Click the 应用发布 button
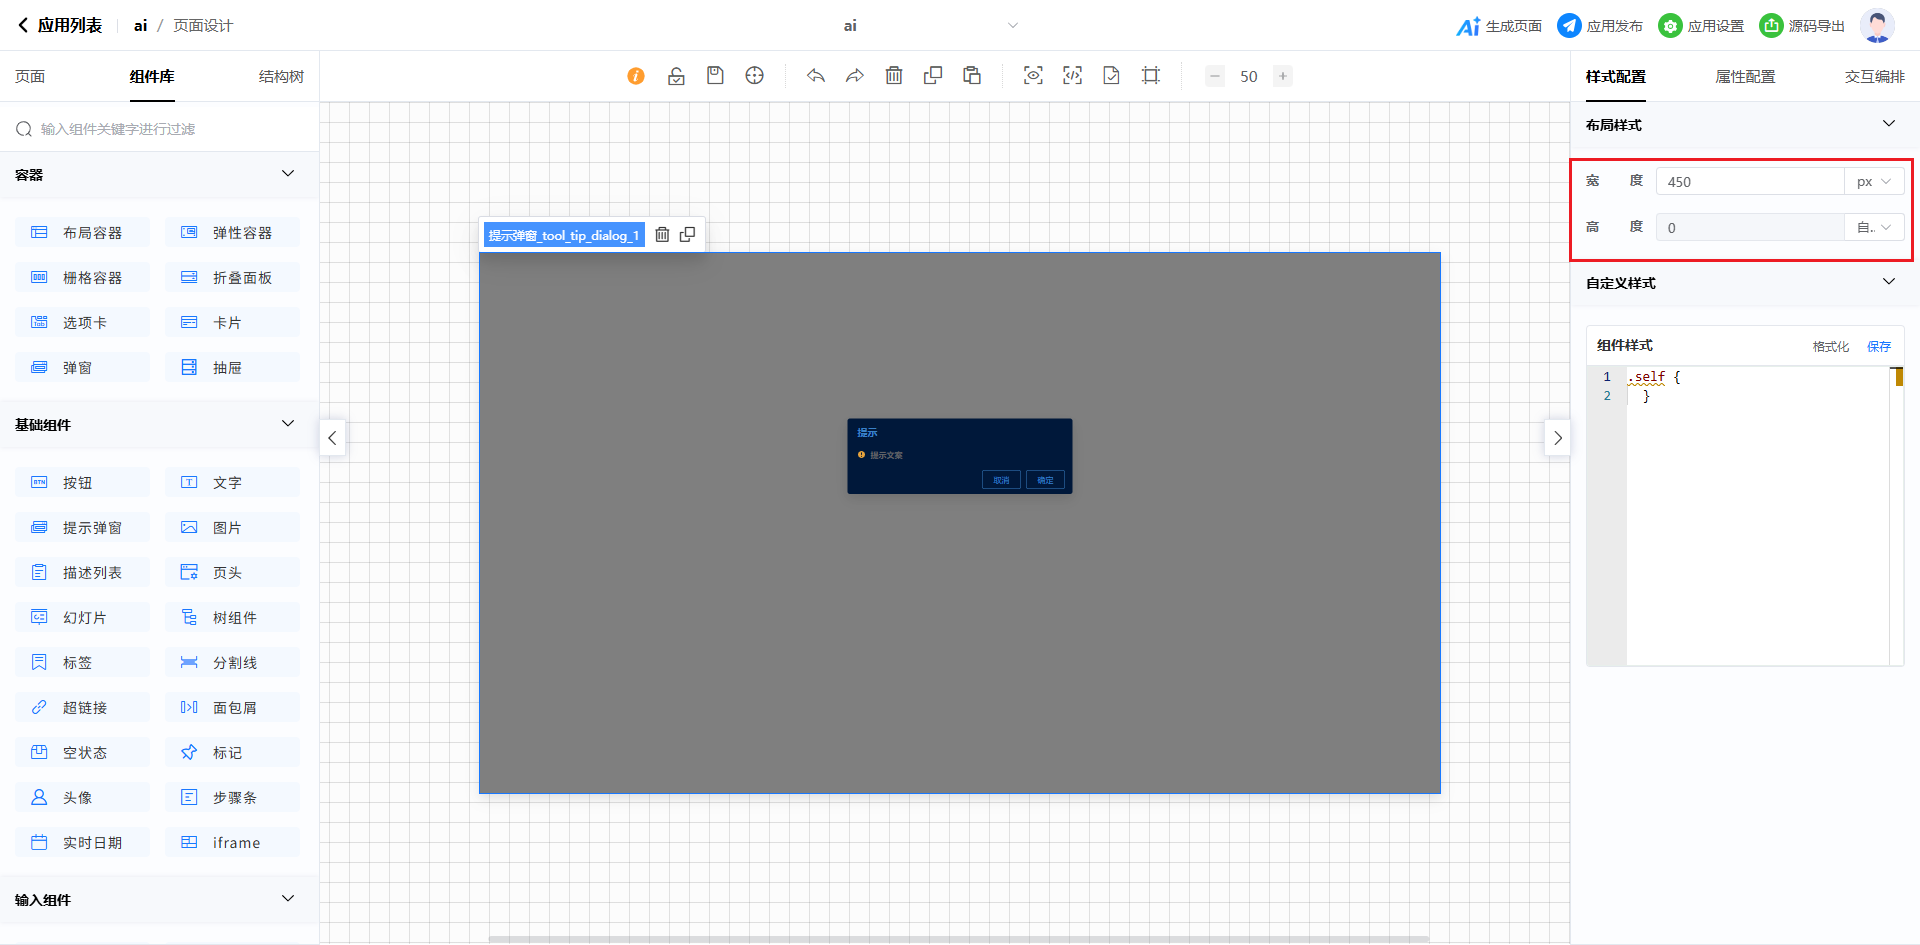The height and width of the screenshot is (945, 1920). click(x=1601, y=26)
